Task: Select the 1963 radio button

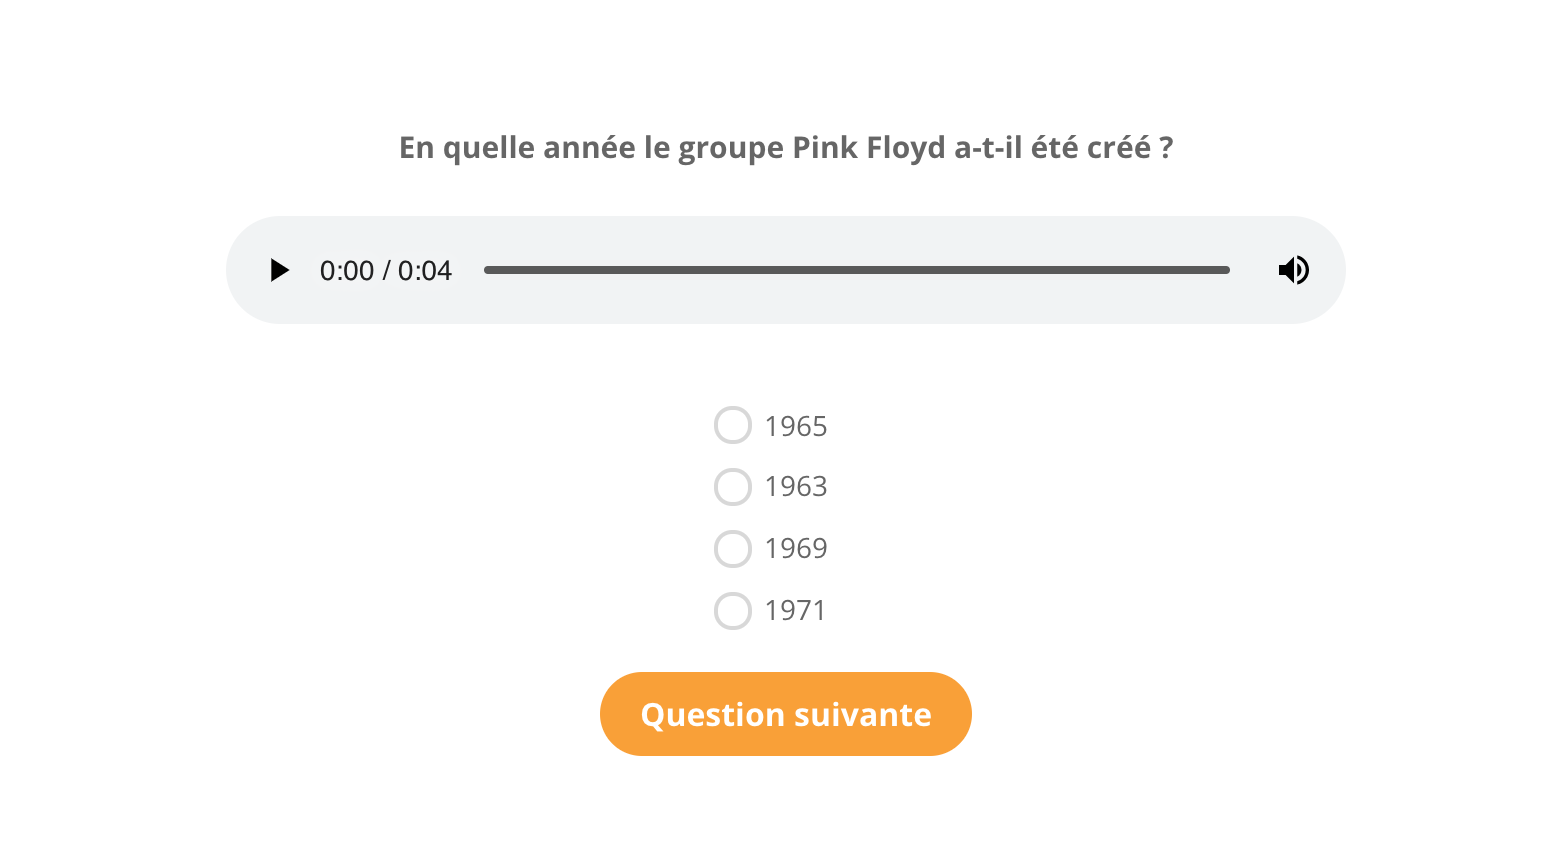Action: coord(733,487)
